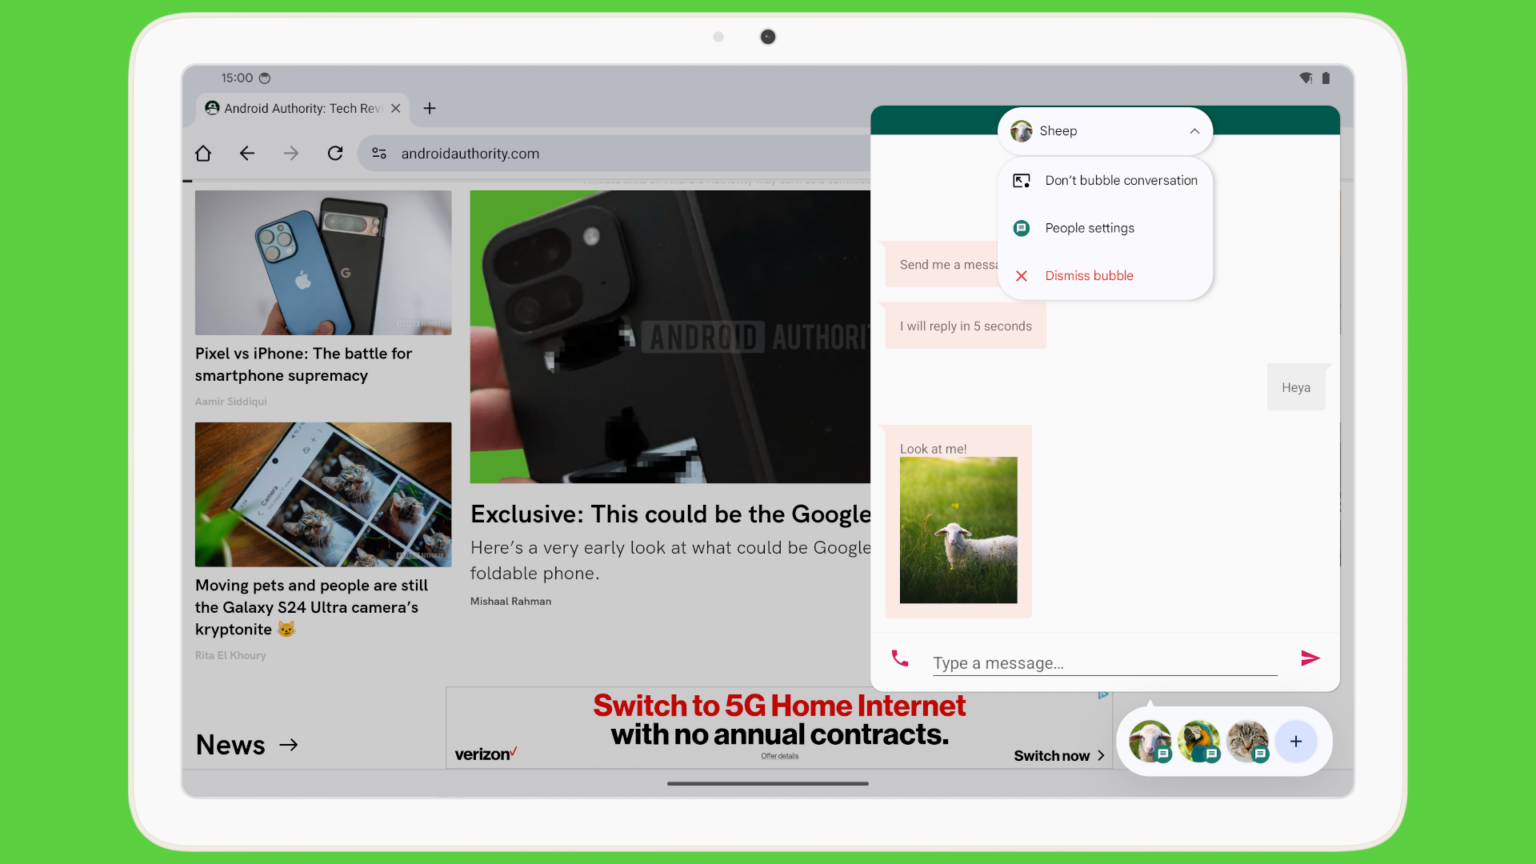Open the cat conversation bubble
The image size is (1536, 864).
(1248, 741)
